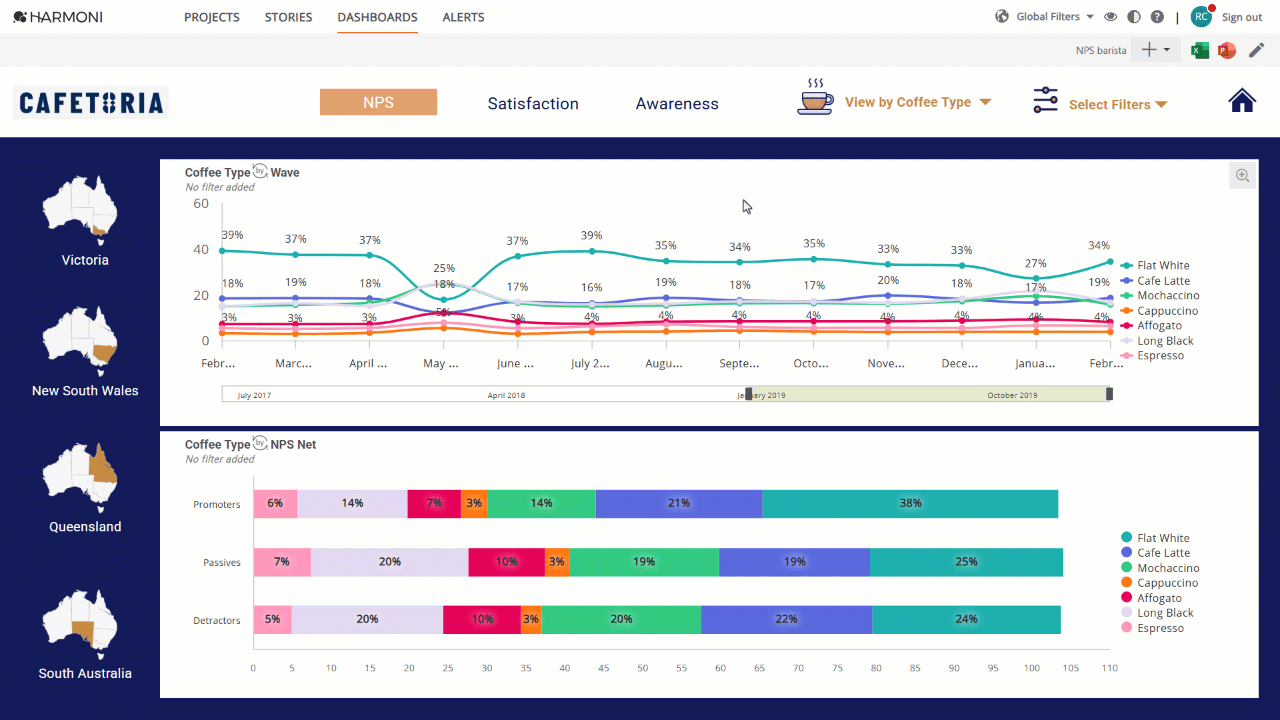Toggle Flat White in line chart legend
Viewport: 1280px width, 720px height.
[1156, 266]
